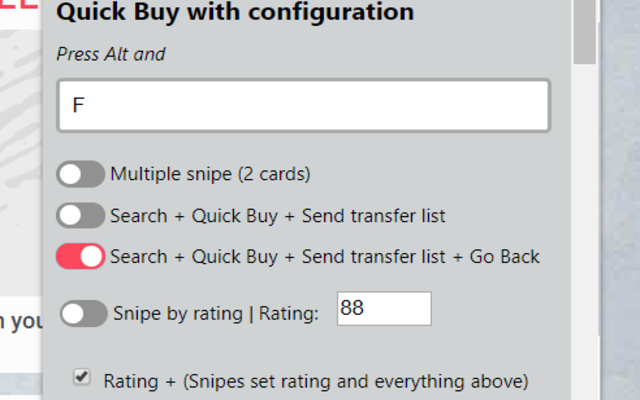640x400 pixels.
Task: Click the 'Multiple snipe (2 cards)' label
Action: tap(210, 175)
